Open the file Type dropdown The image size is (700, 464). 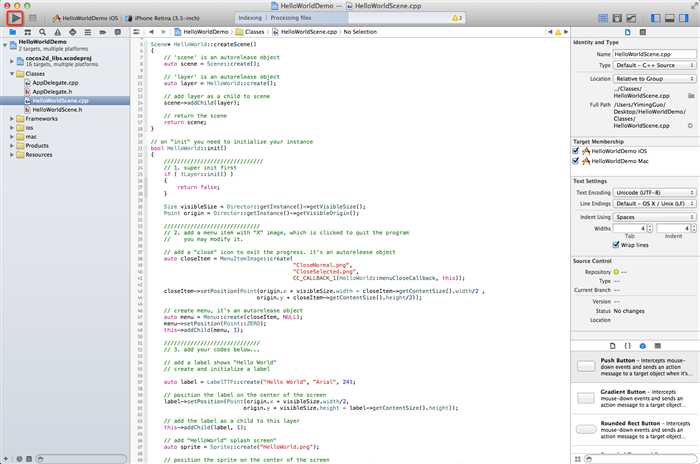[x=654, y=65]
